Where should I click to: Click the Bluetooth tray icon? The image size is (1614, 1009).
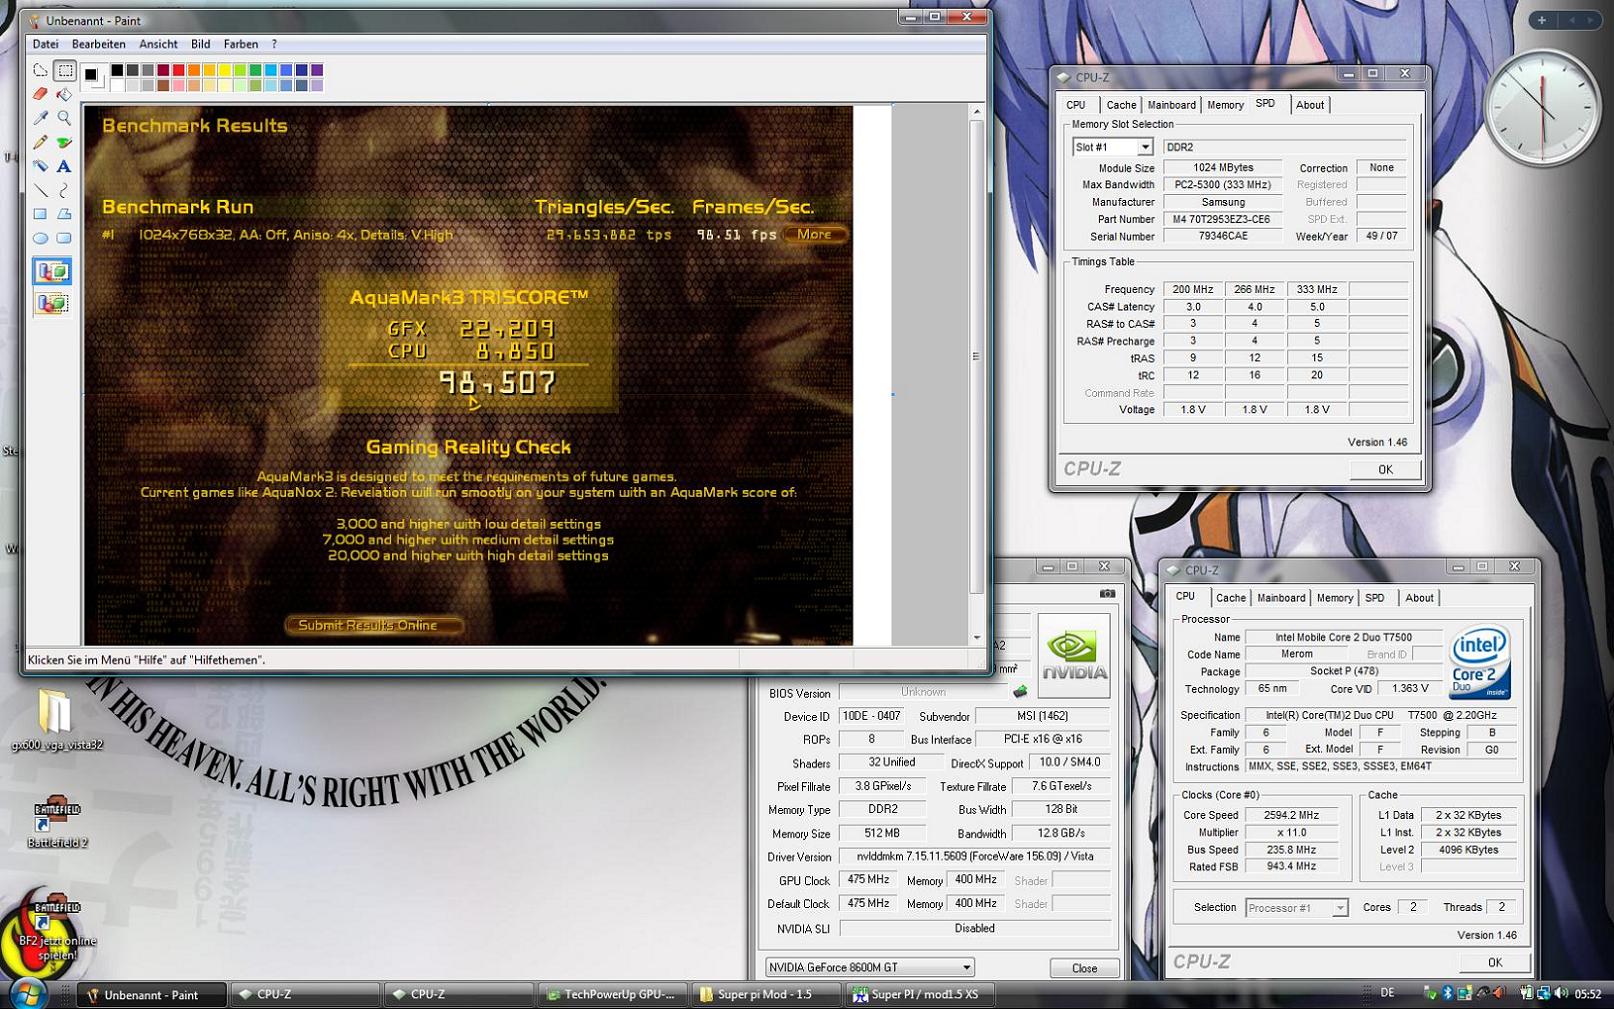coord(1447,993)
